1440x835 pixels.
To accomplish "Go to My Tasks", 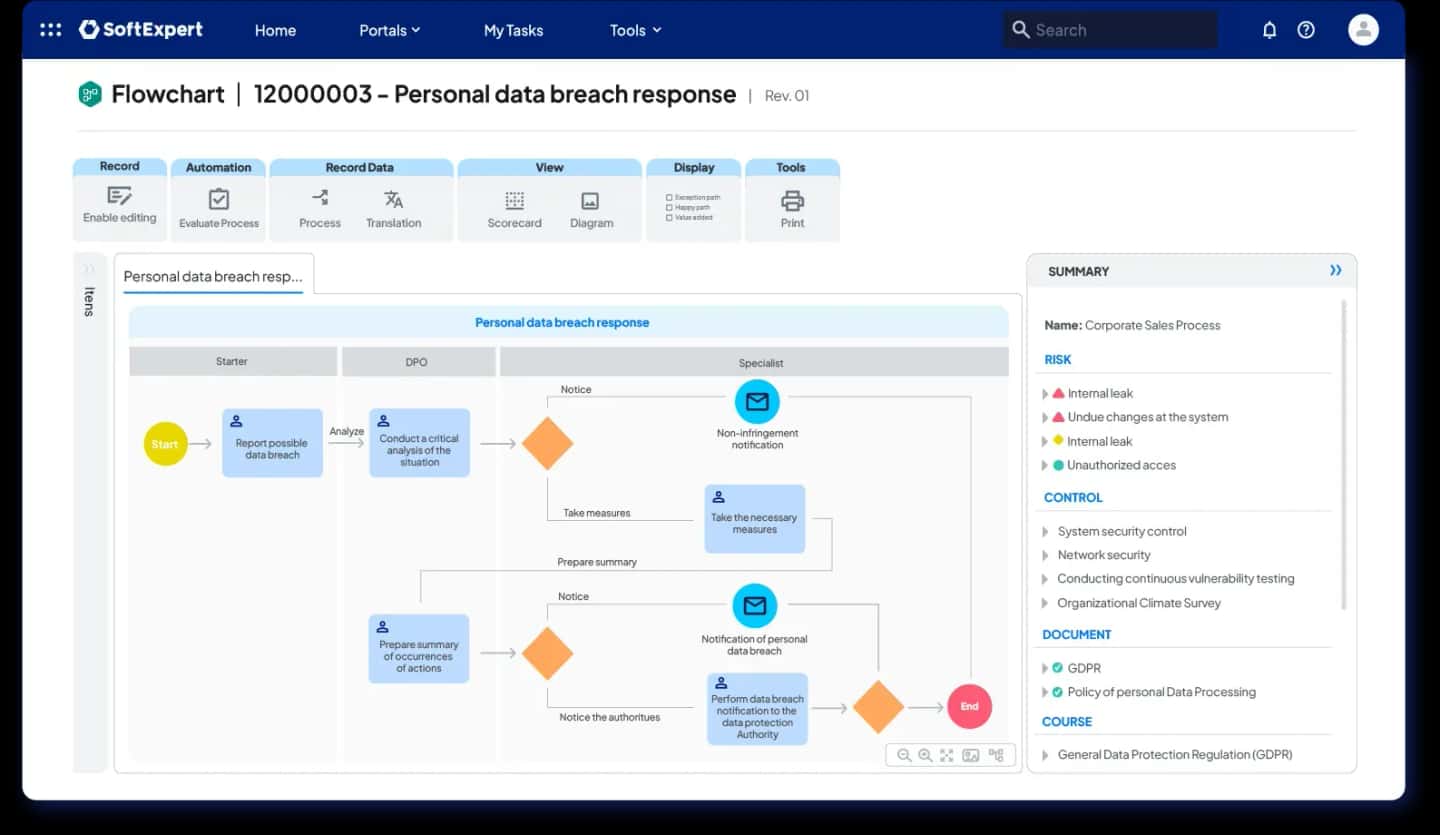I will tap(513, 30).
